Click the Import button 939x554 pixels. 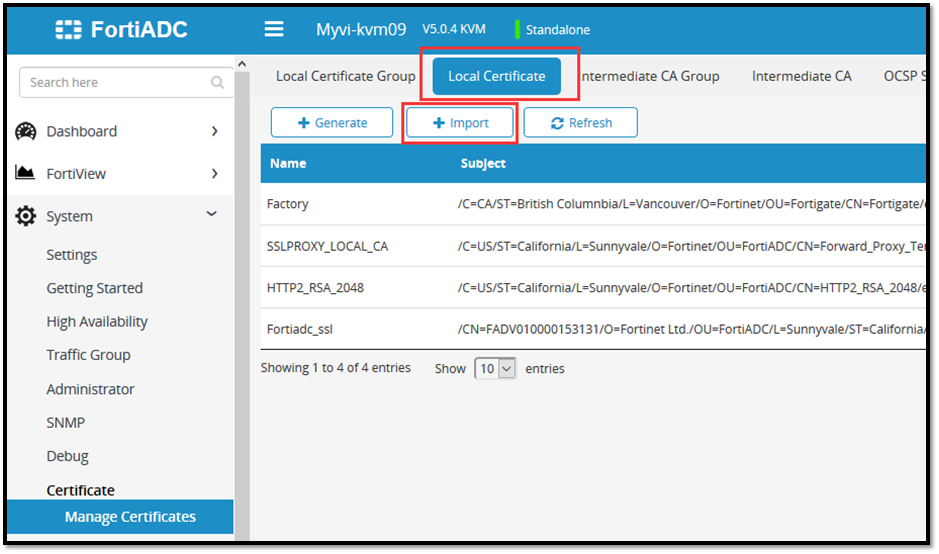pyautogui.click(x=460, y=122)
